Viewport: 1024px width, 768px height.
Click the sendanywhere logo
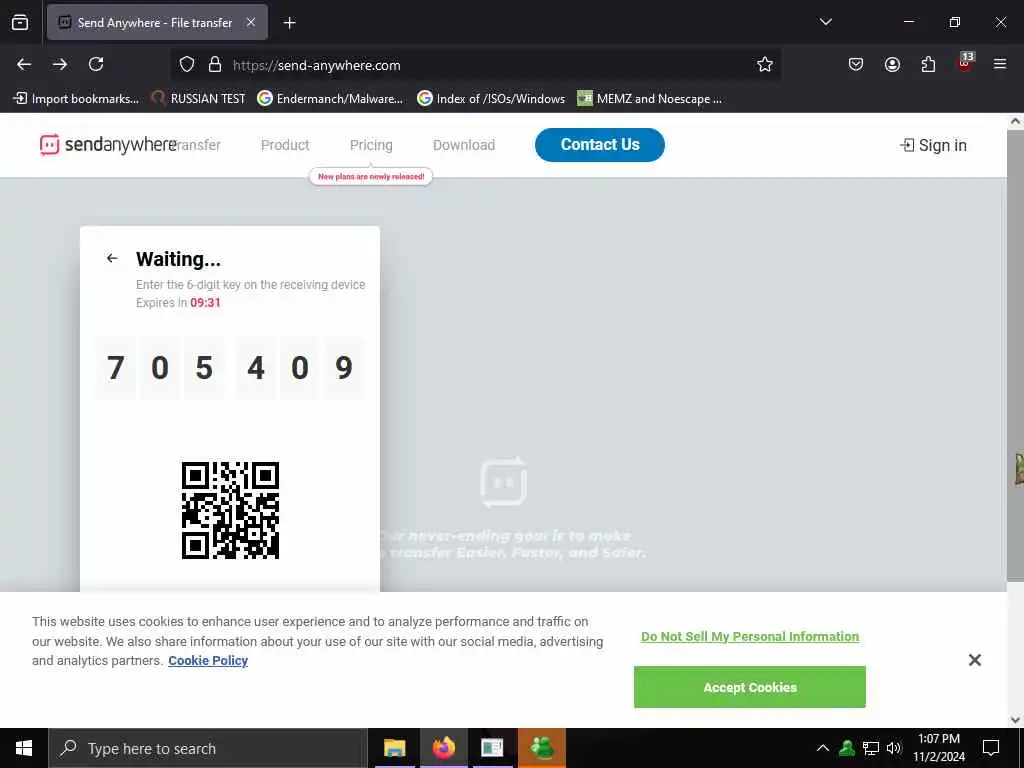pos(108,144)
